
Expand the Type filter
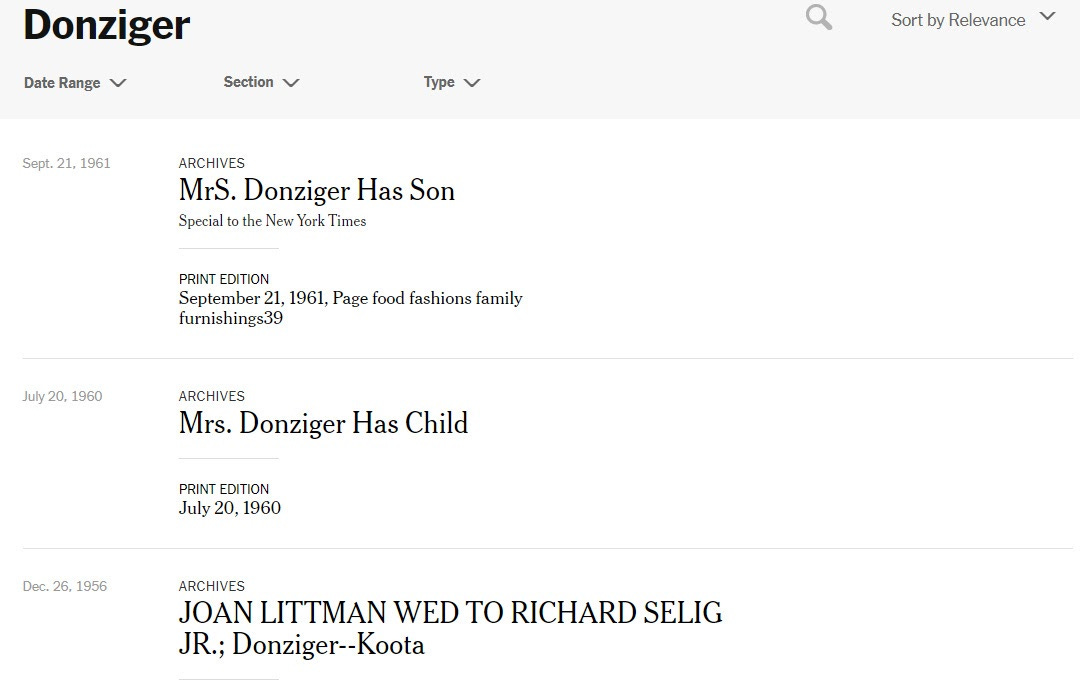(451, 82)
